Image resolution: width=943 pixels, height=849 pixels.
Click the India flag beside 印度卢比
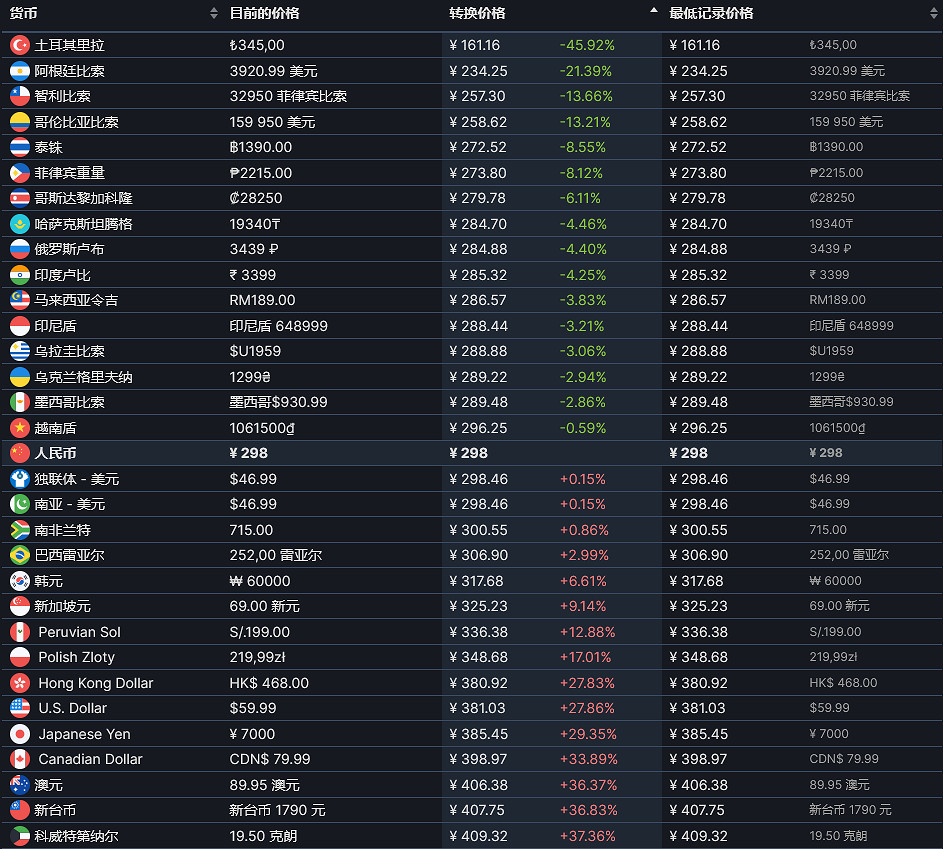19,275
